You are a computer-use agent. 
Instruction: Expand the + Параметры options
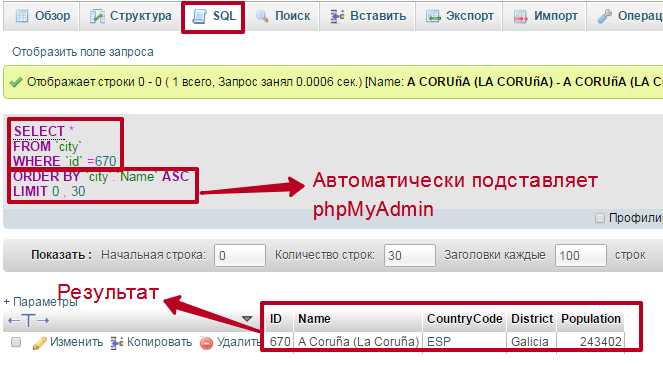point(41,302)
